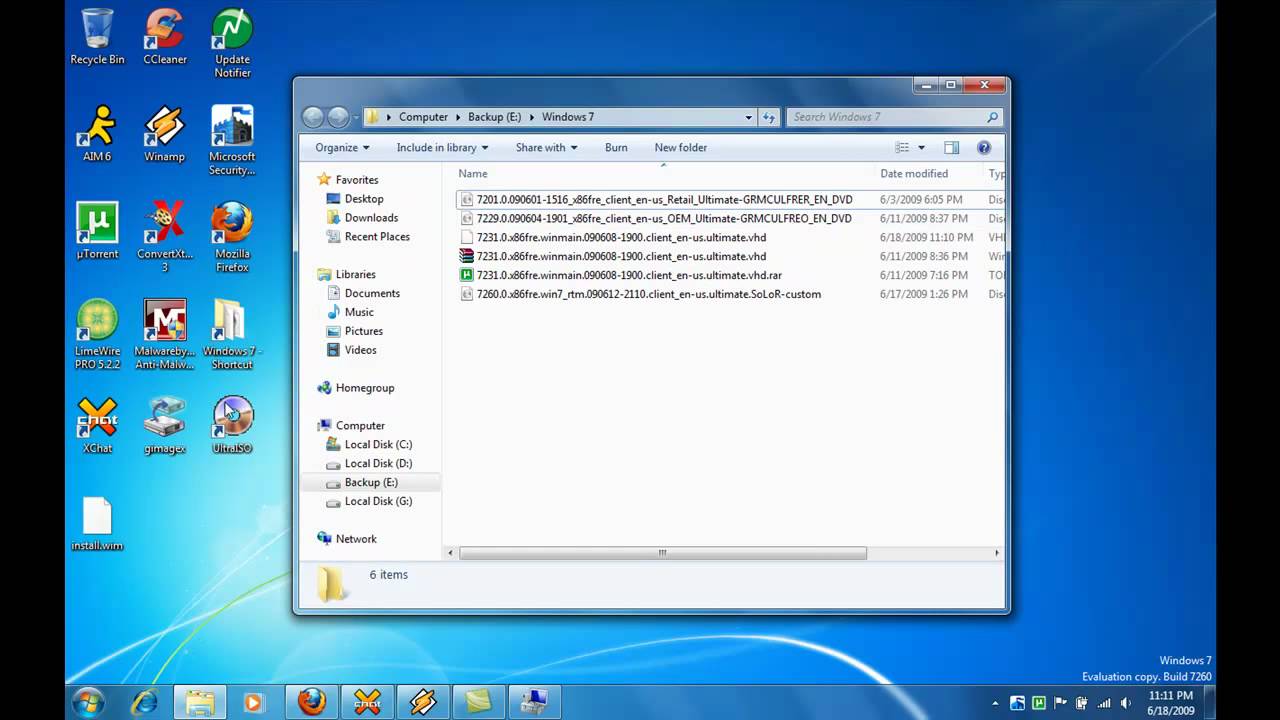Refresh the Windows 7 folder view
1280x720 pixels.
click(x=769, y=117)
